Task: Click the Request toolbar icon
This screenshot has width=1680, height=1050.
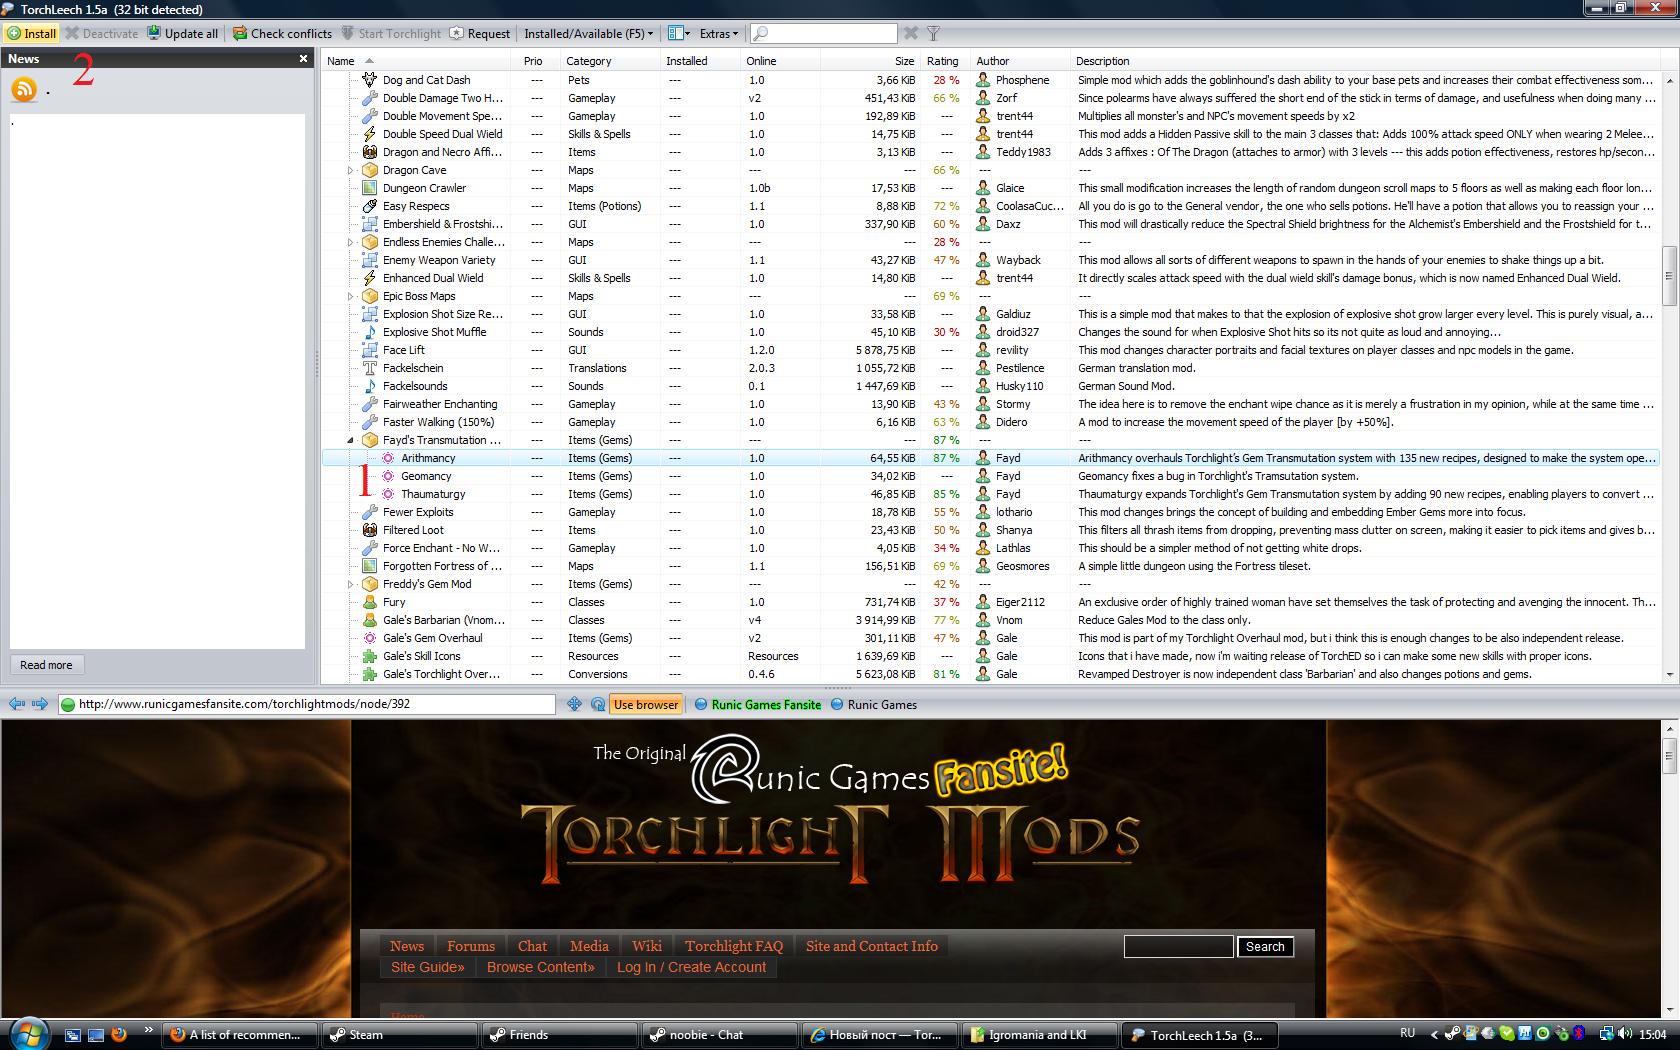Action: pyautogui.click(x=456, y=33)
